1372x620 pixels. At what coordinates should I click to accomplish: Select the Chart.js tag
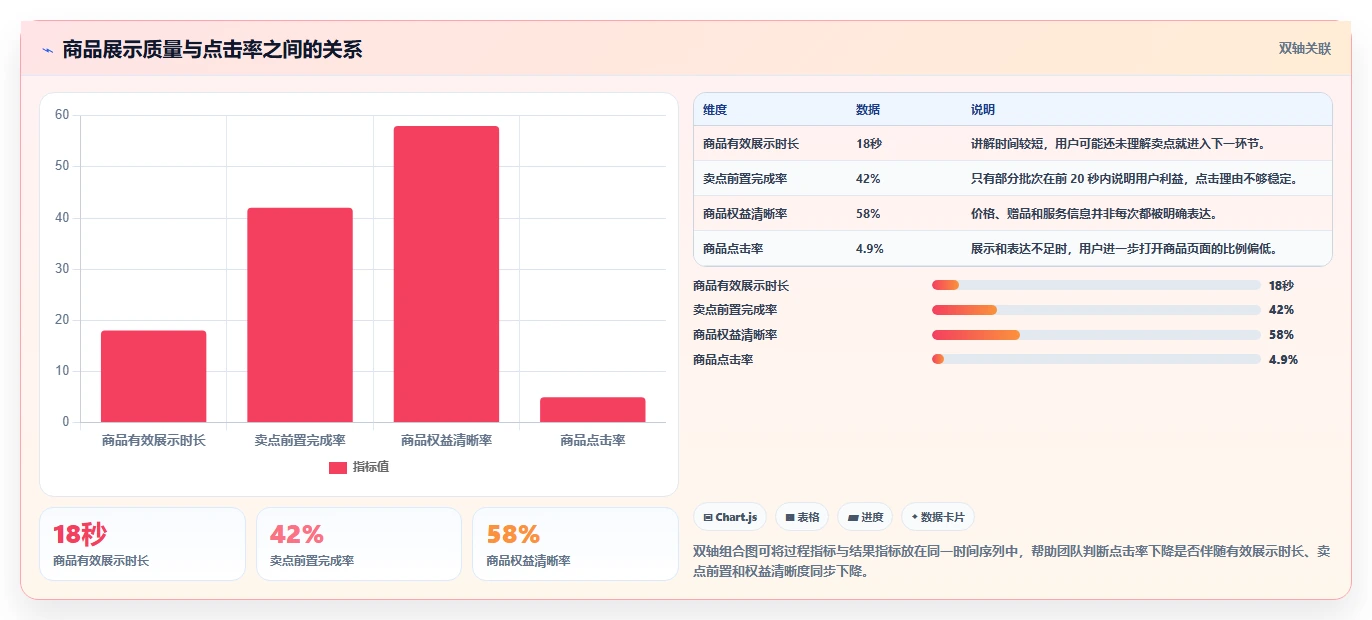coord(730,517)
